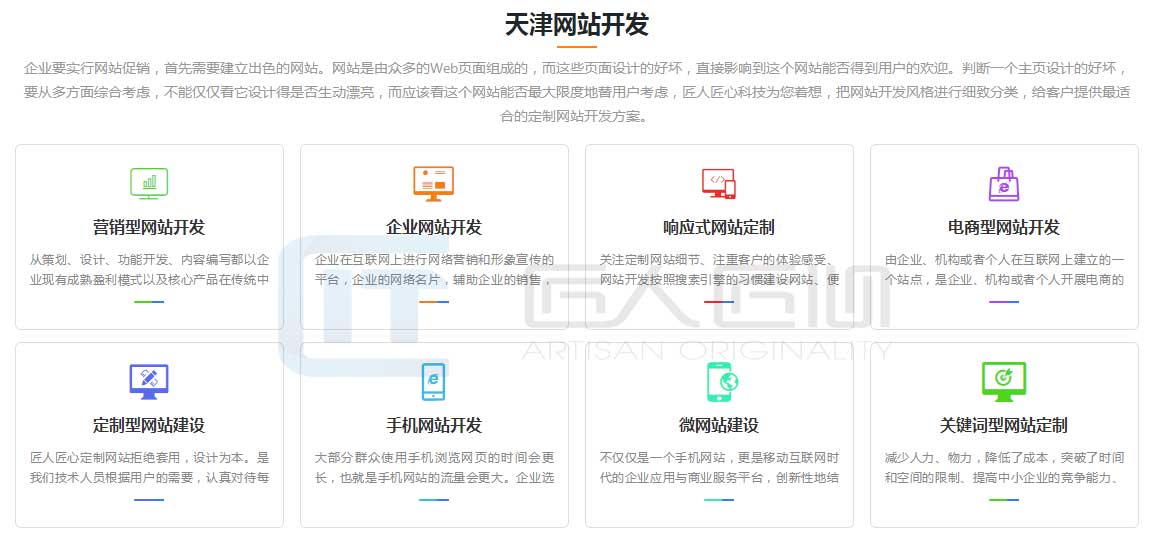The height and width of the screenshot is (543, 1171).
Task: Click description starting 由企业、机构或者个人
Action: [1004, 270]
